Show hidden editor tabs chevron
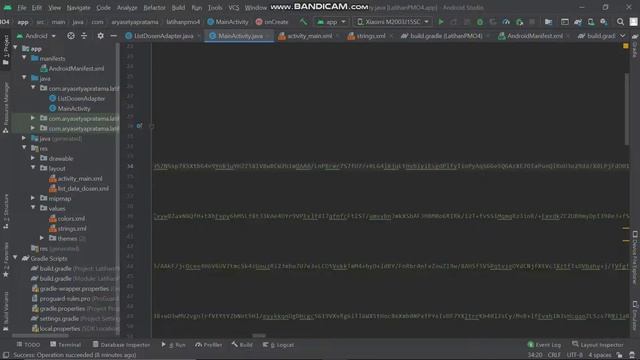This screenshot has height=360, width=640. click(x=622, y=36)
